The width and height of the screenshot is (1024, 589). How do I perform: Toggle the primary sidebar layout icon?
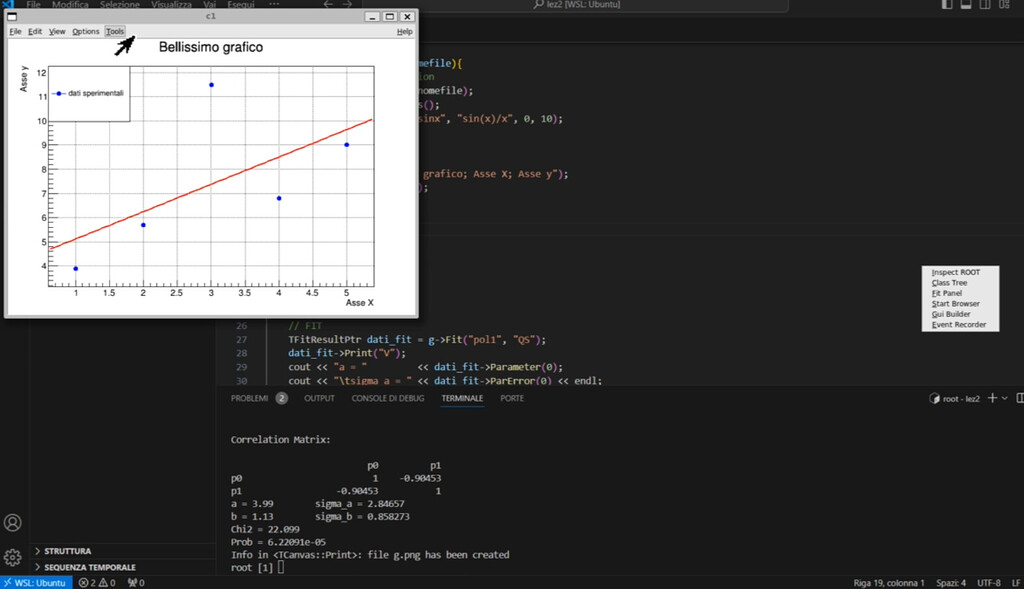949,5
